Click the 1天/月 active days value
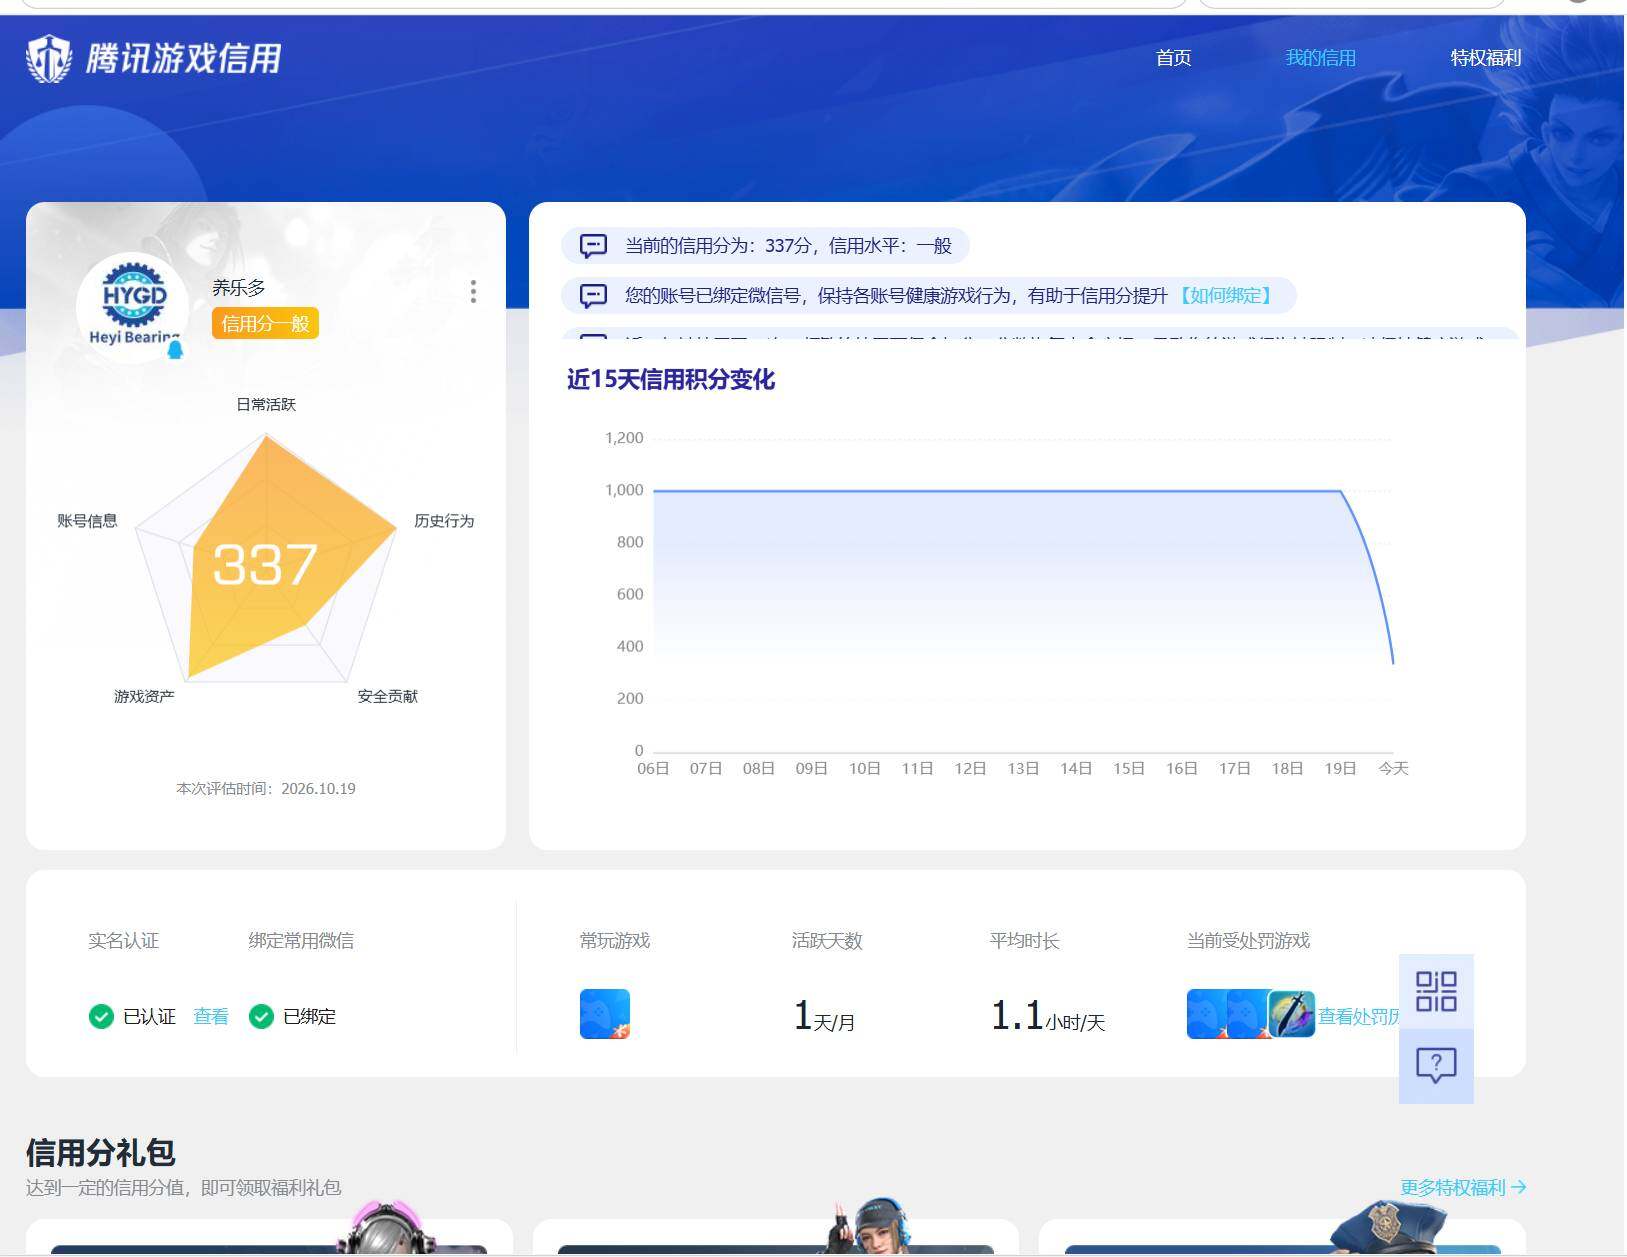 point(824,1016)
